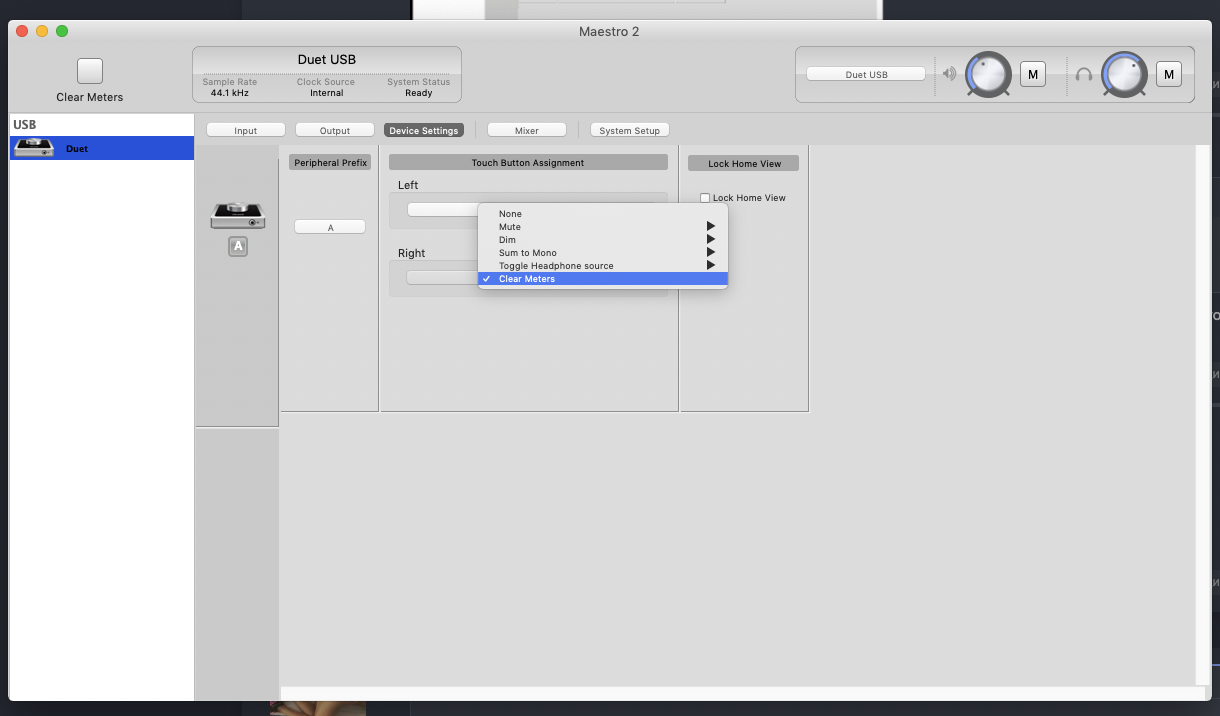Mute the headphone output with M button

(x=1169, y=74)
